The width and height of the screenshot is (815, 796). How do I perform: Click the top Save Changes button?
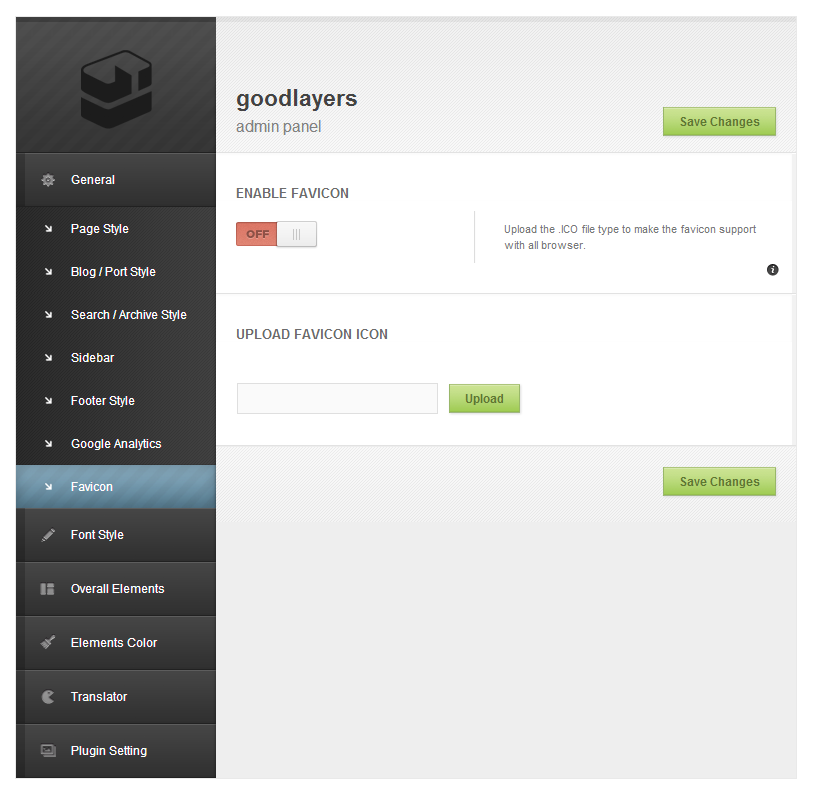click(719, 122)
